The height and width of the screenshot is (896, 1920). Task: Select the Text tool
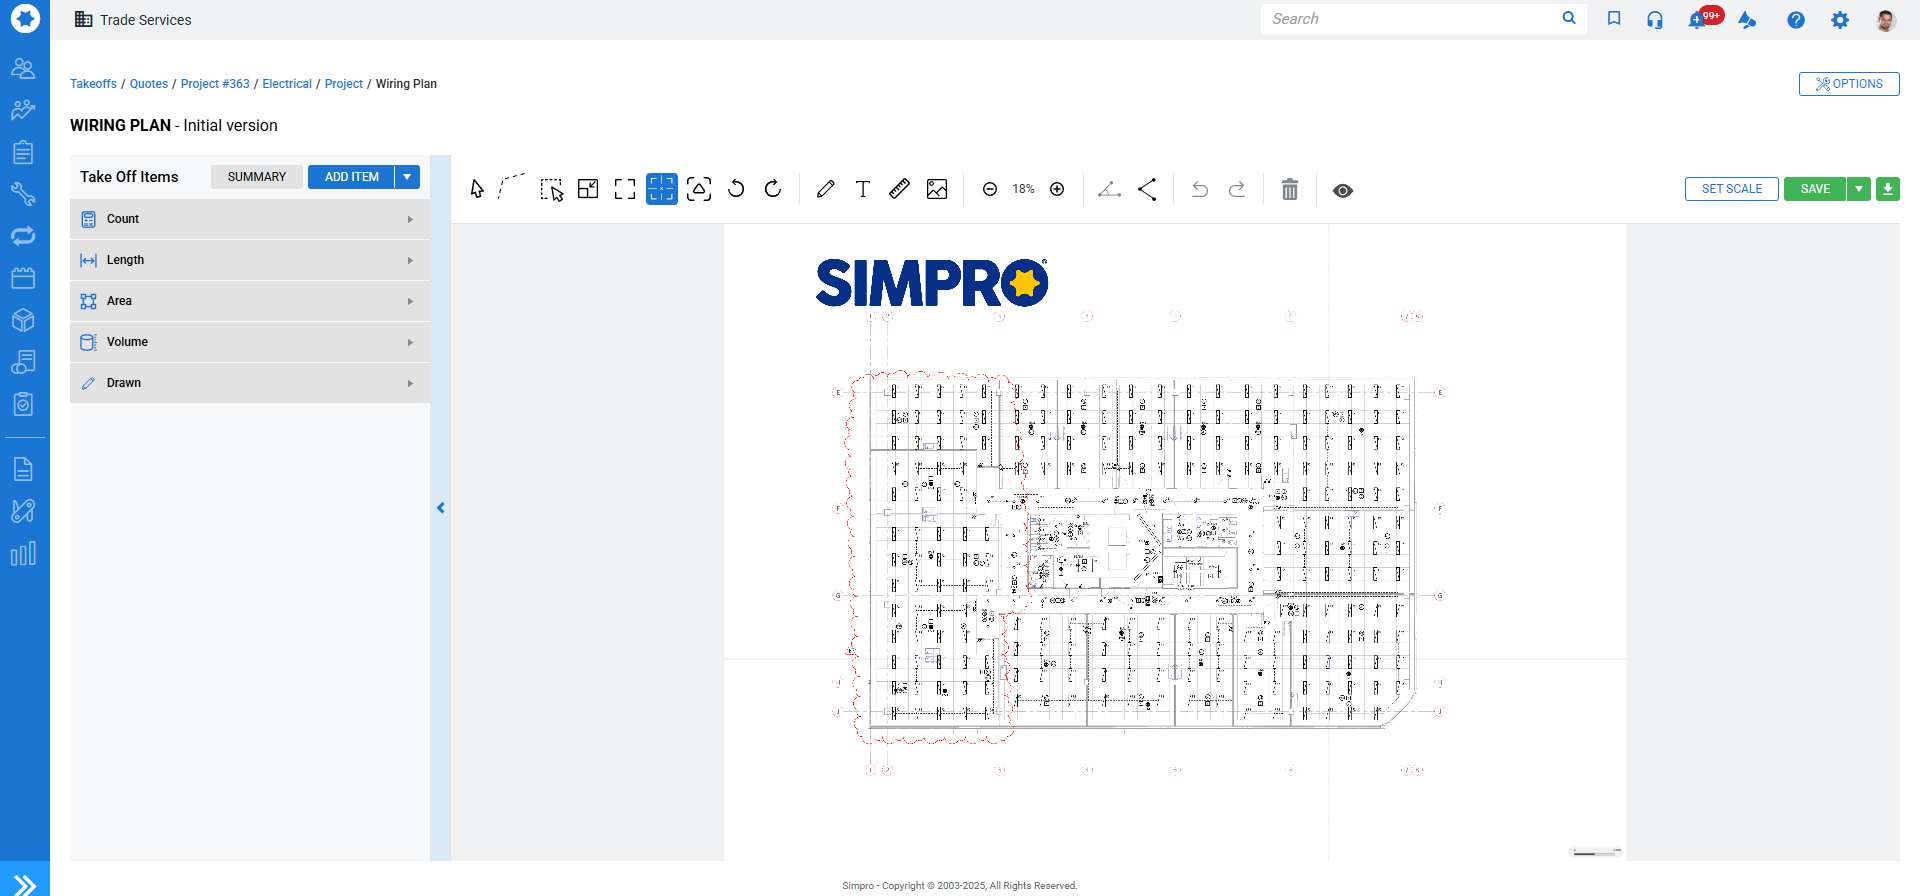tap(863, 189)
